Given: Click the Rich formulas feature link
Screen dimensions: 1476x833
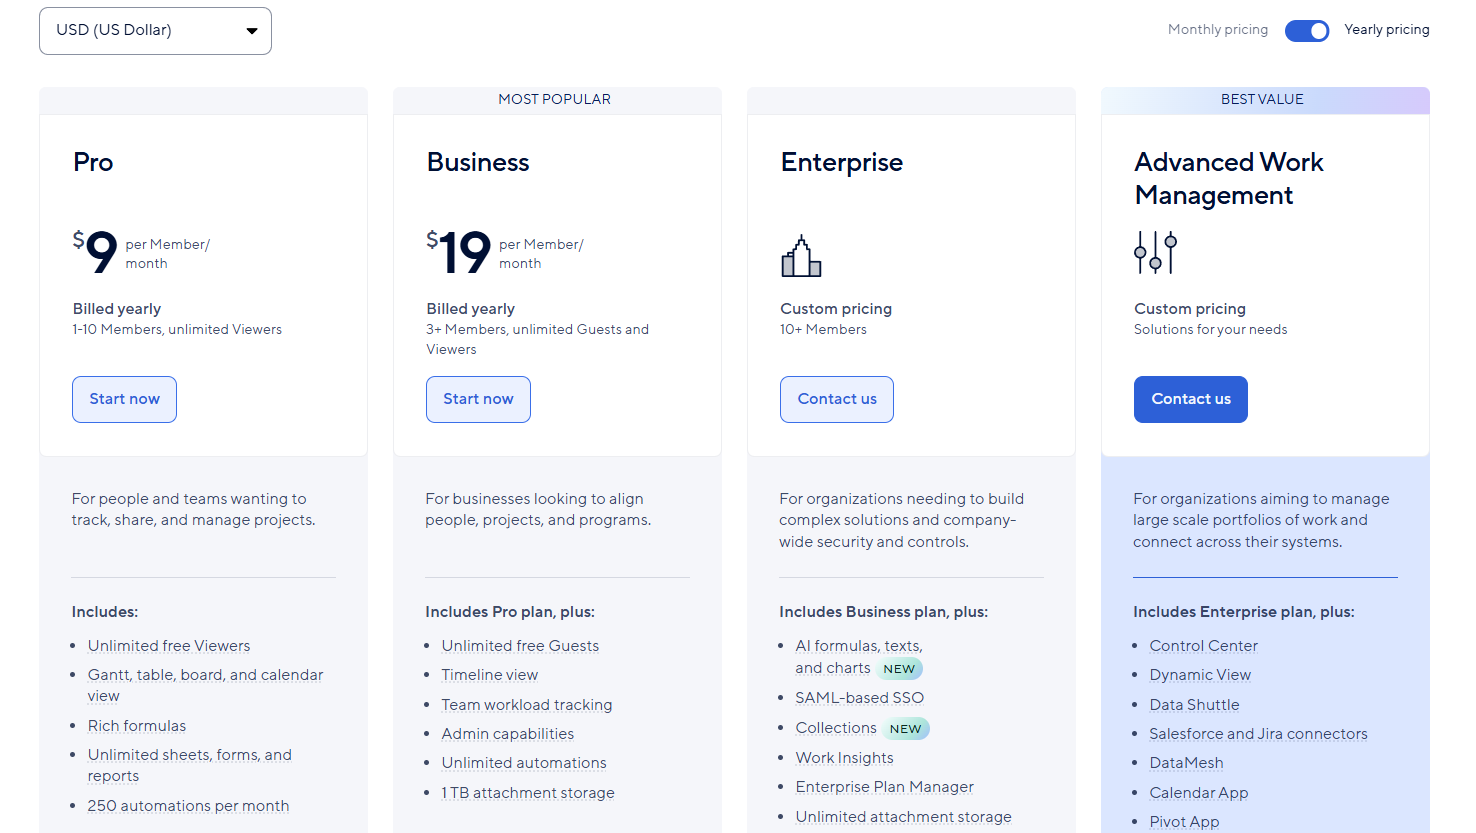Looking at the screenshot, I should [x=137, y=725].
